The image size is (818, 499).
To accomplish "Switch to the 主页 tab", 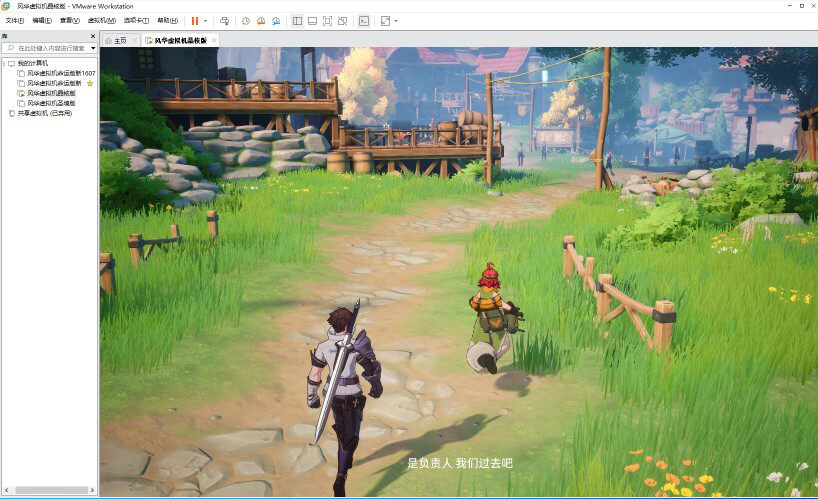I will pos(120,40).
